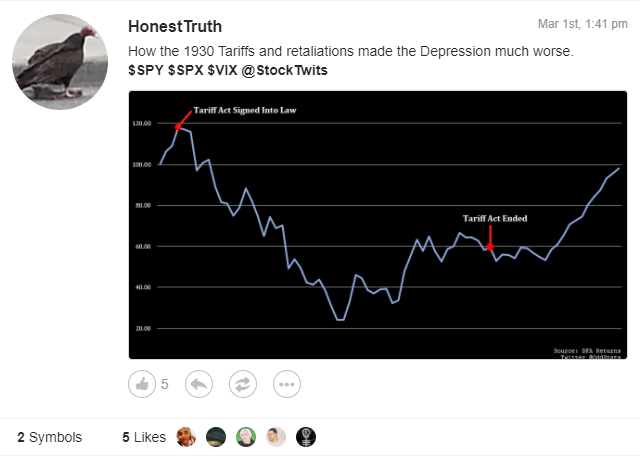This screenshot has height=459, width=640.
Task: Show the 2 Symbols list
Action: click(x=49, y=437)
